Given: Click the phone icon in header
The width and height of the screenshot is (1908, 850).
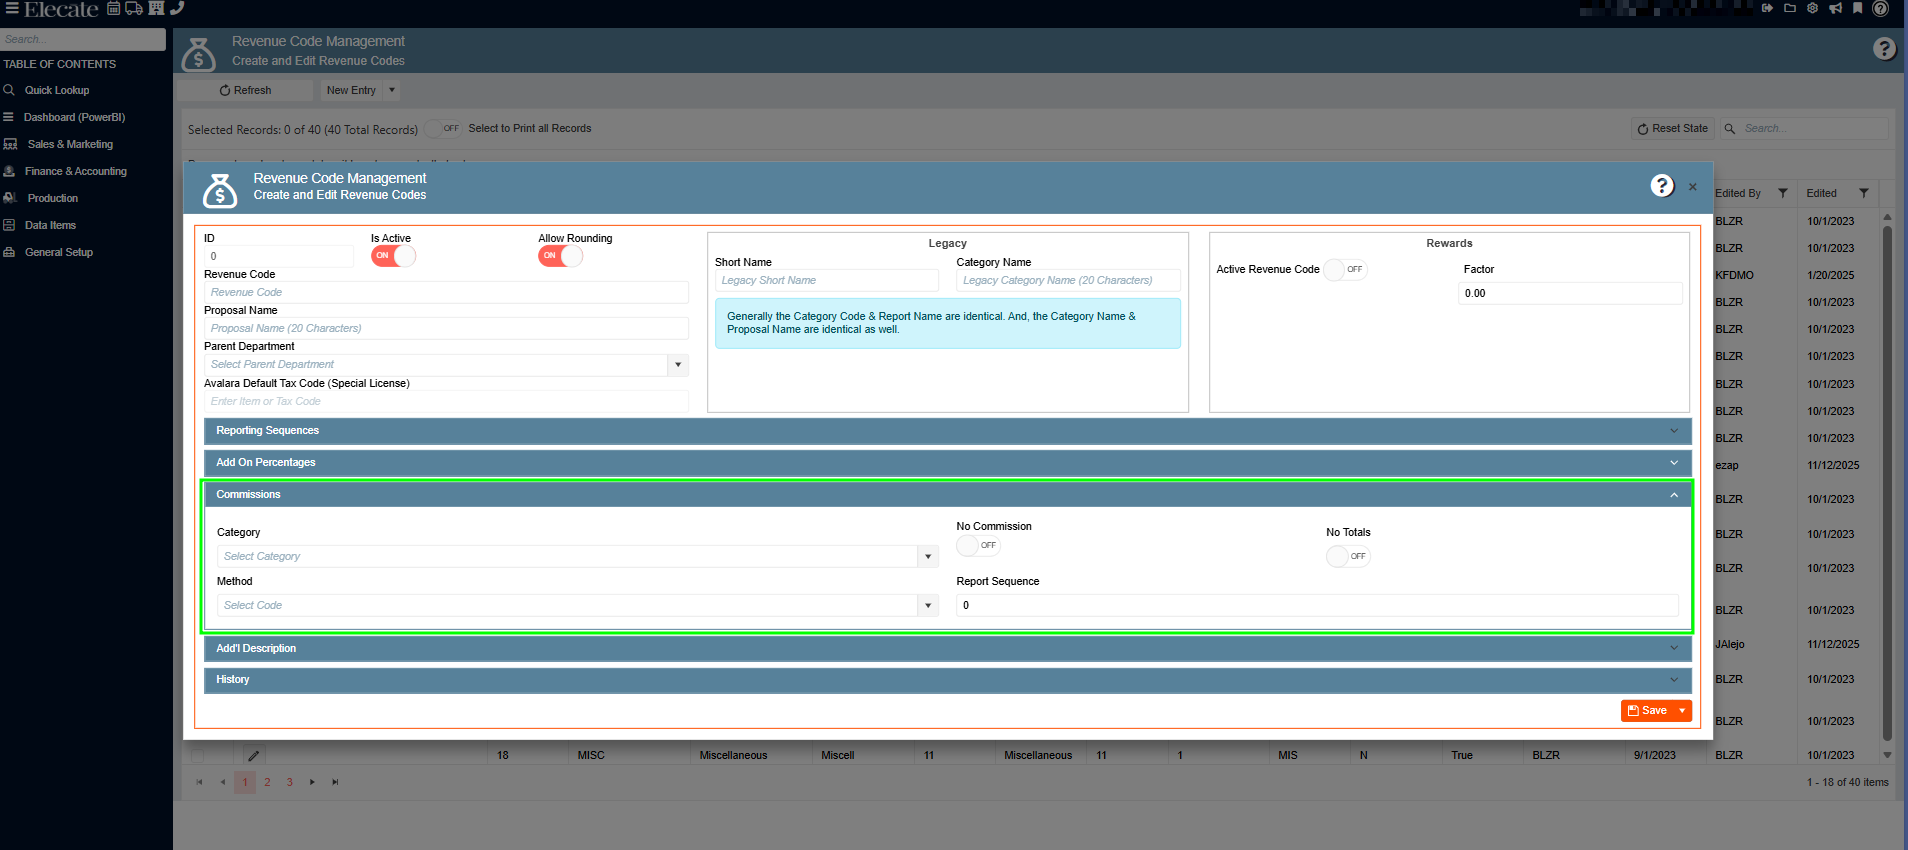Looking at the screenshot, I should click(x=177, y=9).
